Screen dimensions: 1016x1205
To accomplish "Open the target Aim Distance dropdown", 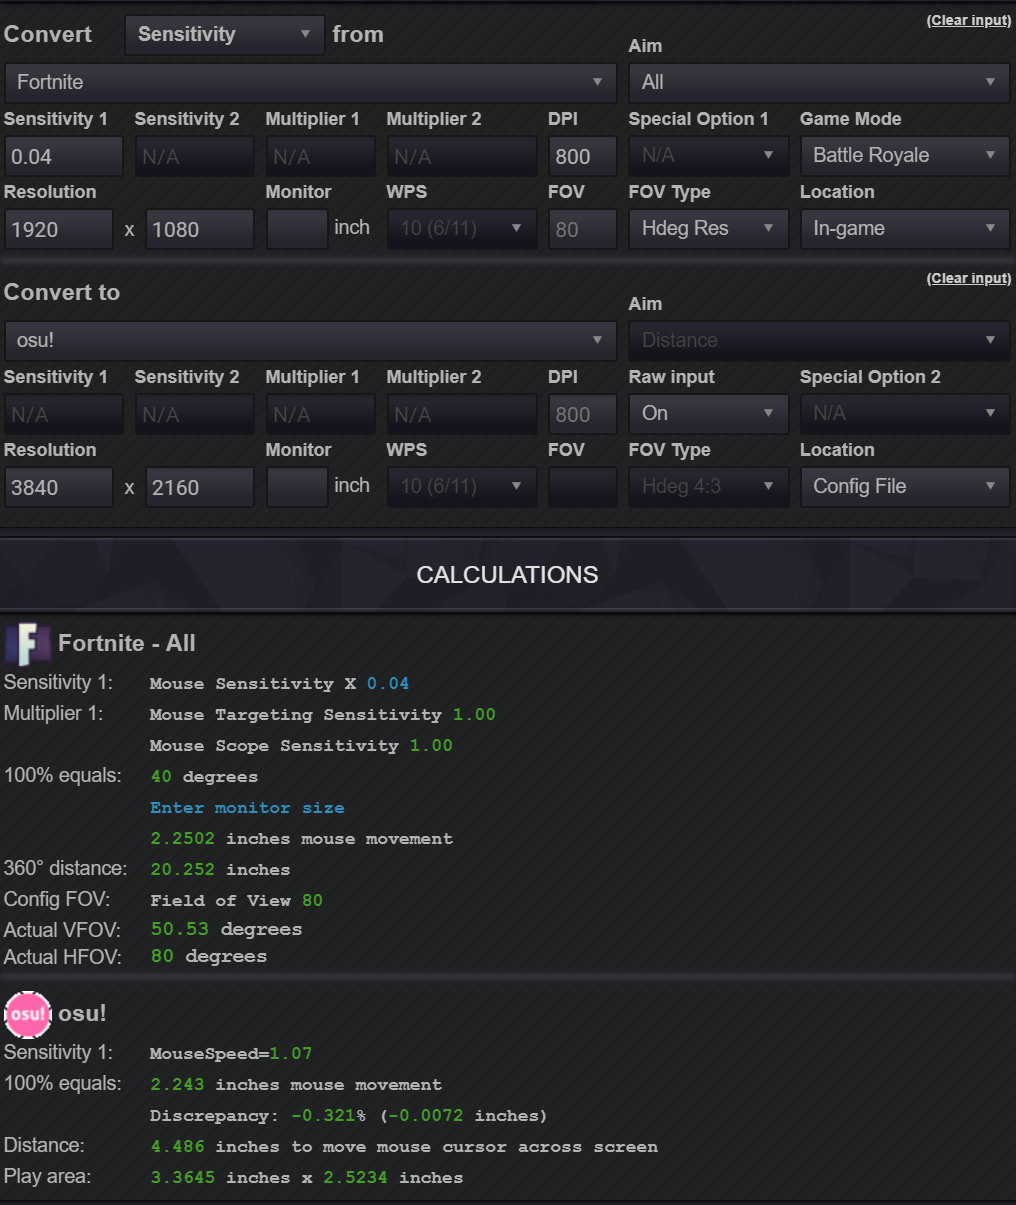I will pos(819,340).
